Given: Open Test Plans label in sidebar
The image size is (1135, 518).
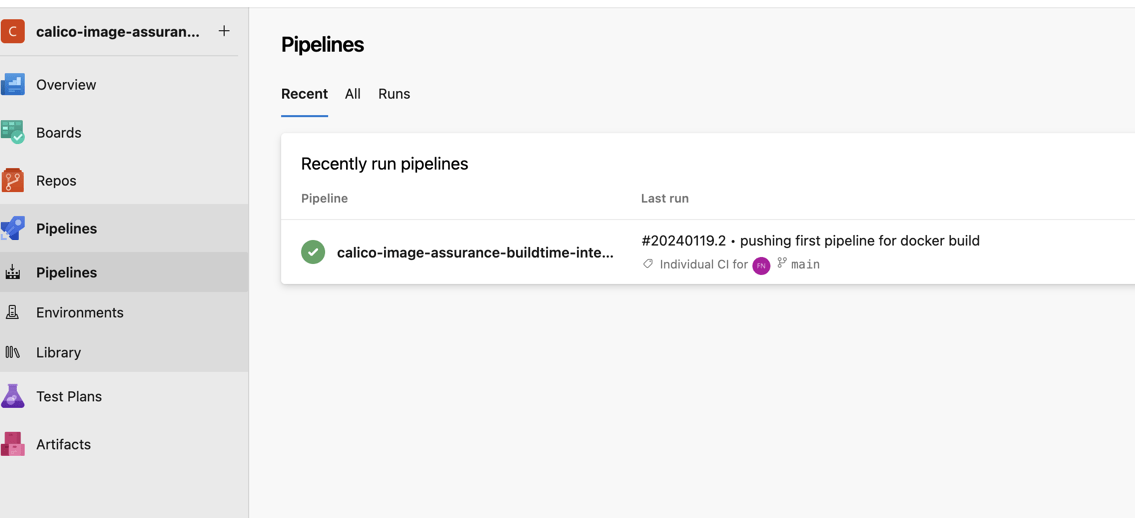Looking at the screenshot, I should point(69,396).
